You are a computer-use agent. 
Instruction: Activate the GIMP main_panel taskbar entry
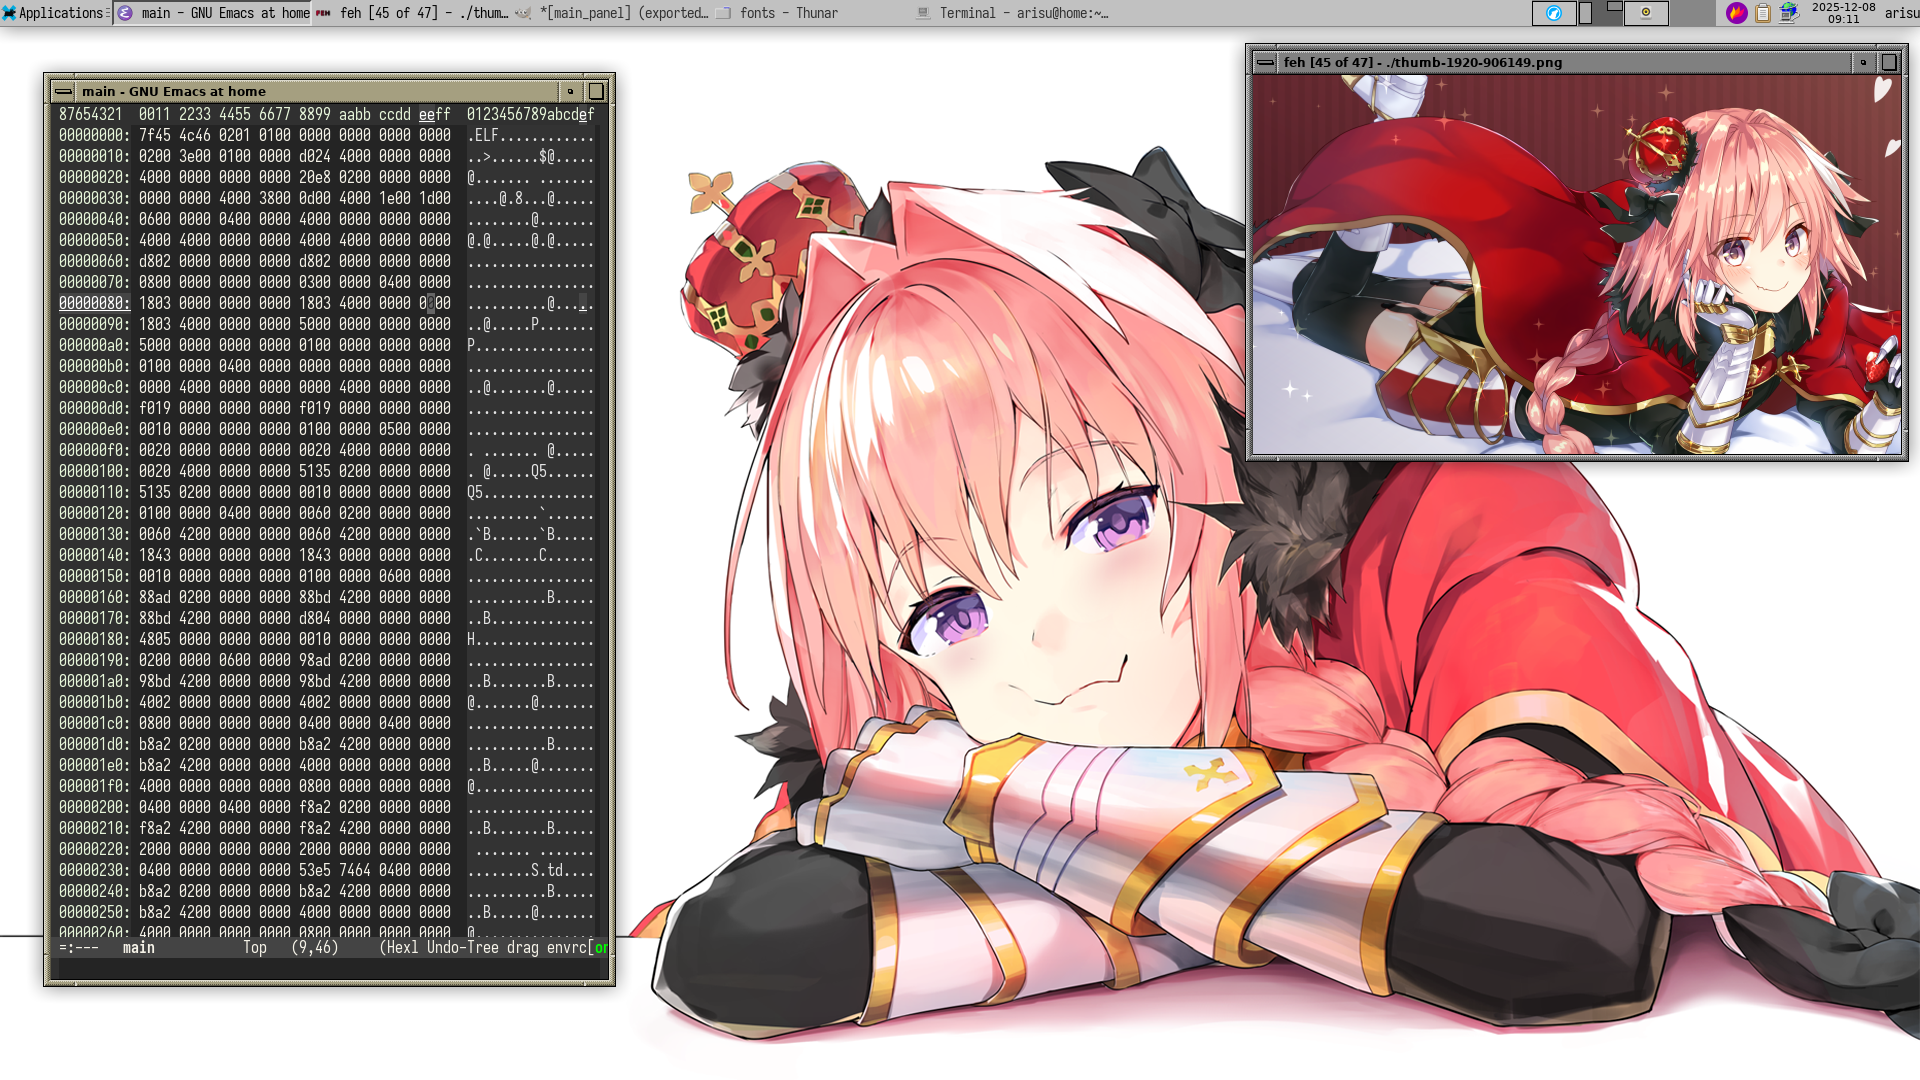(612, 13)
